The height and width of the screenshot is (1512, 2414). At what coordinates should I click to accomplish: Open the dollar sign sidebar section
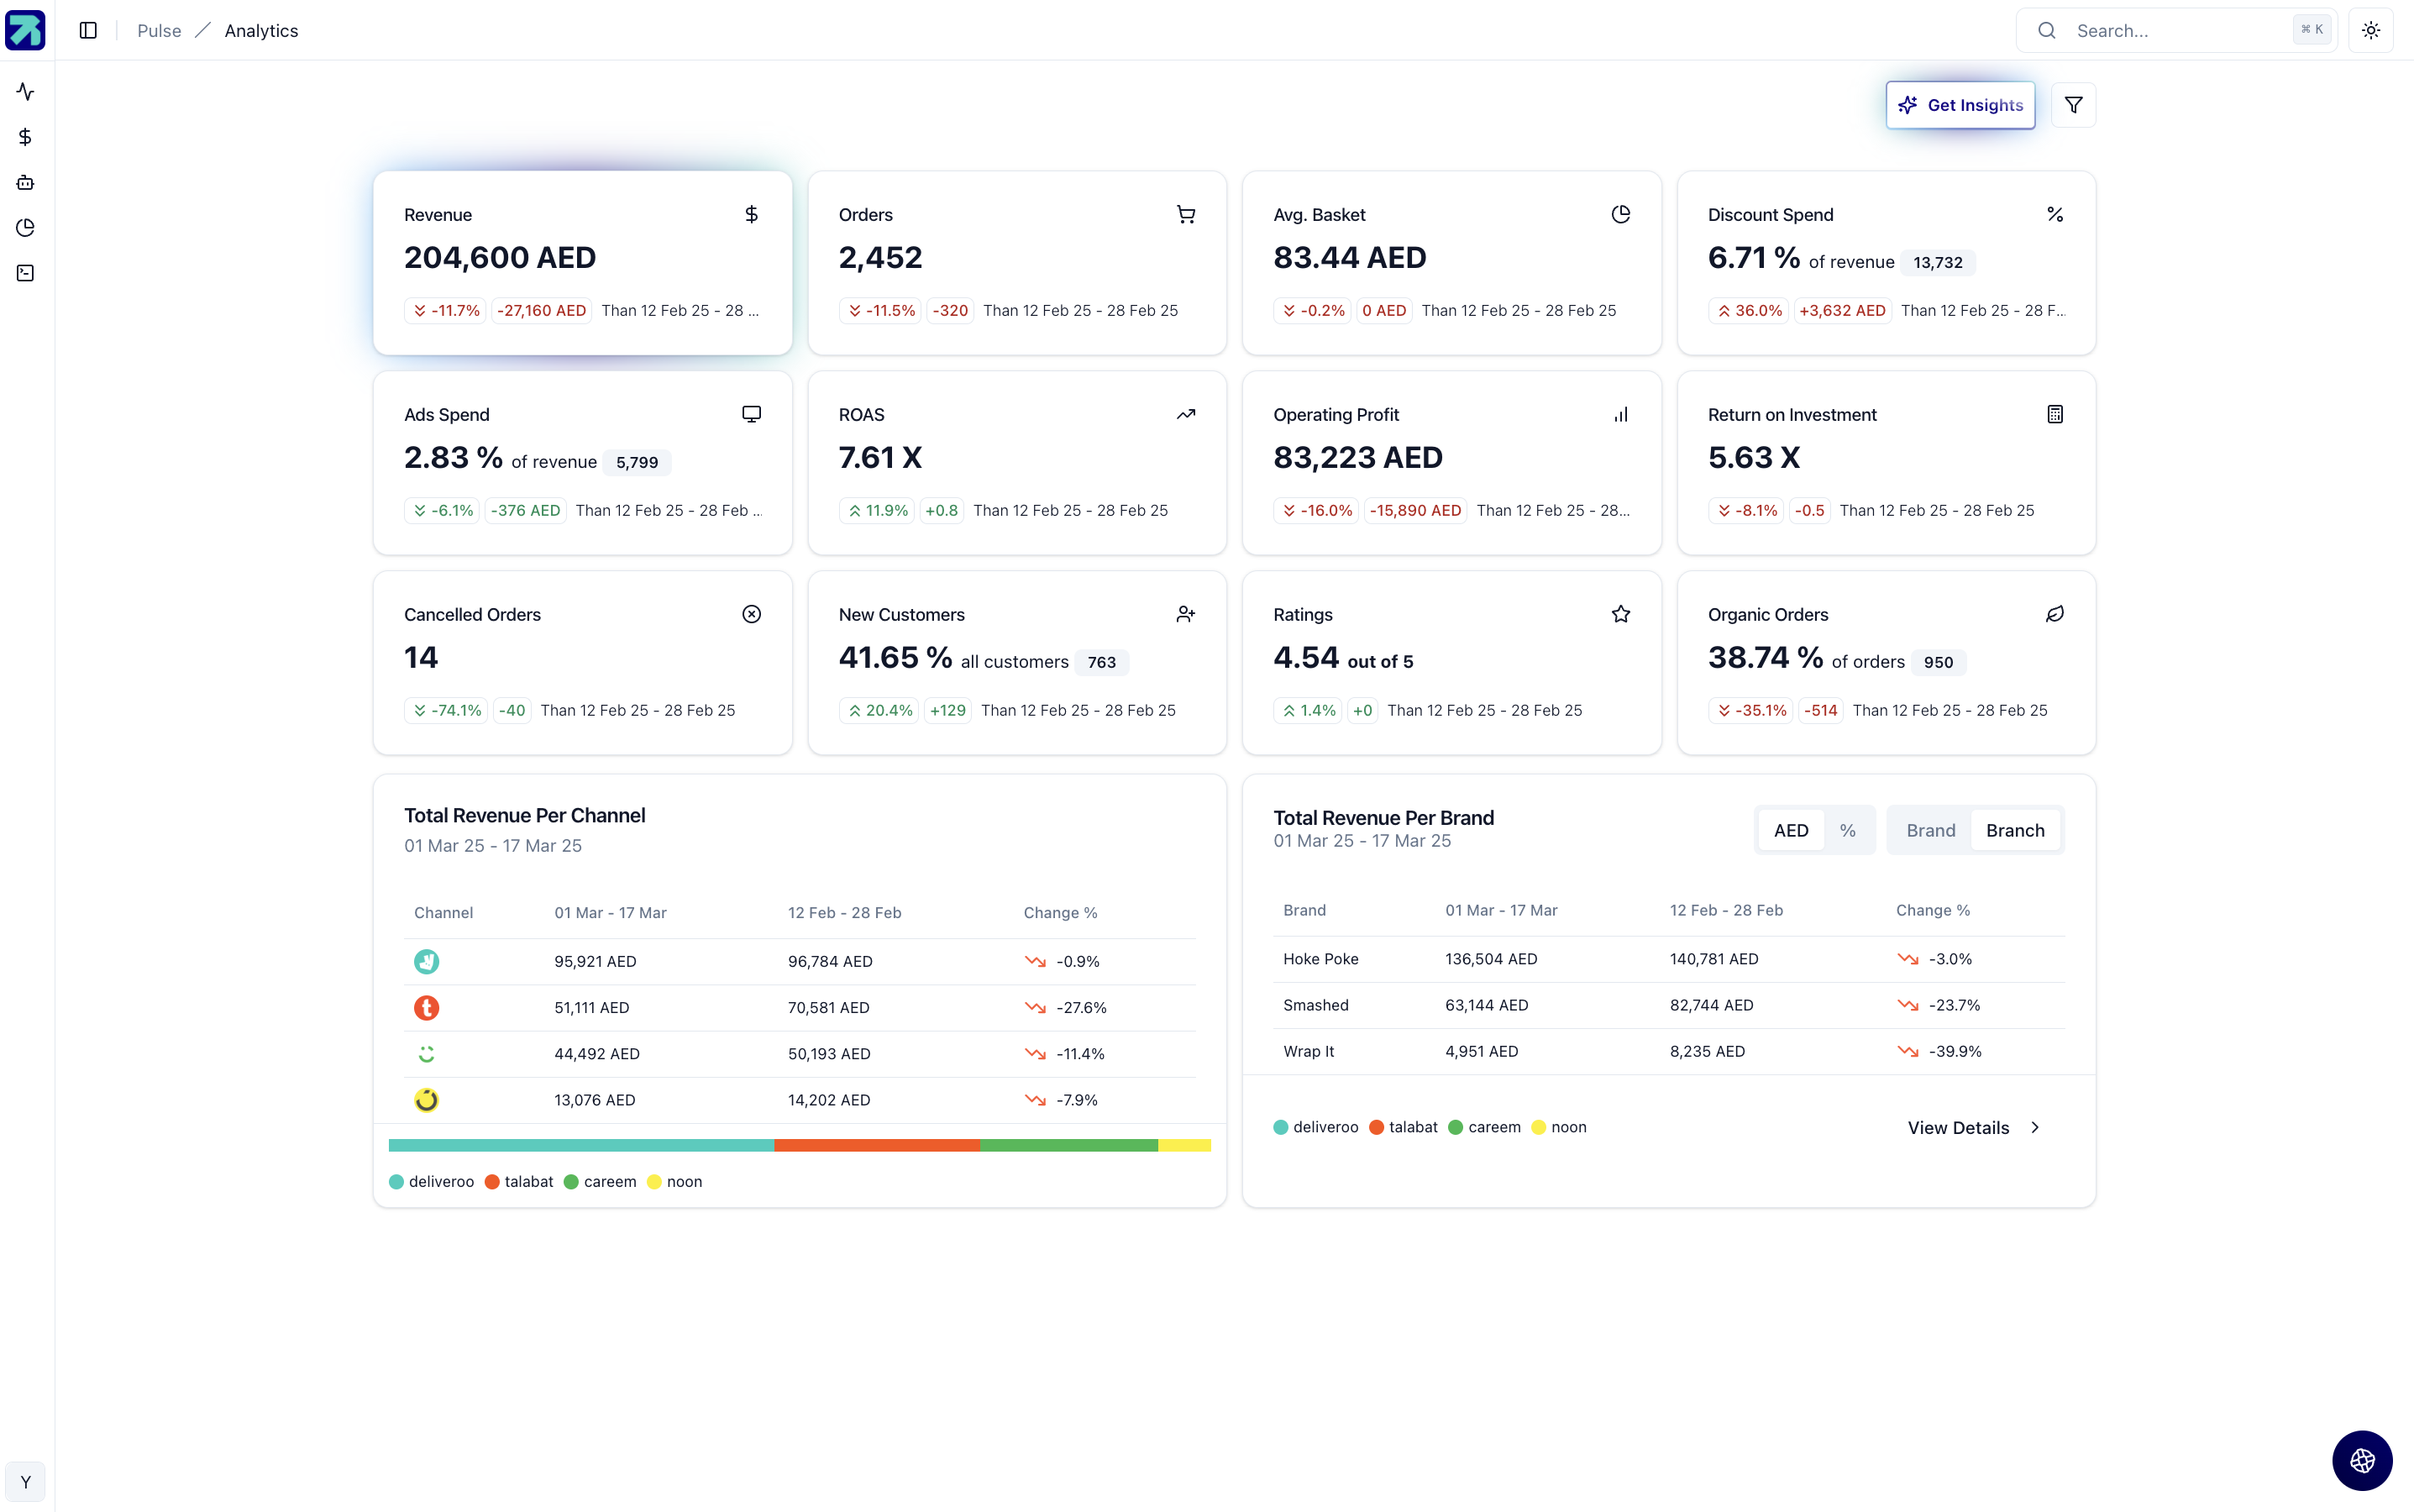point(26,137)
